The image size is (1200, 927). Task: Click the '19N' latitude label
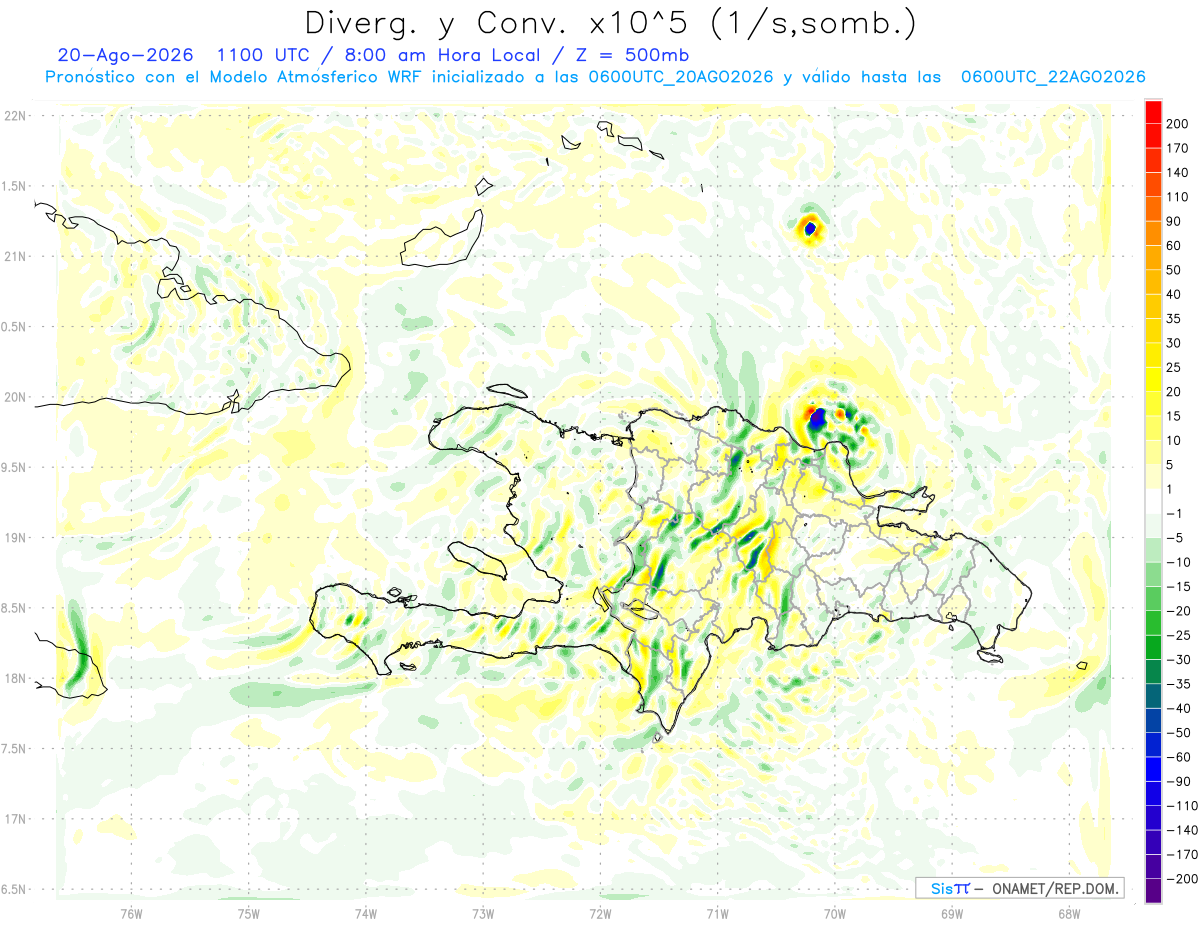14,538
